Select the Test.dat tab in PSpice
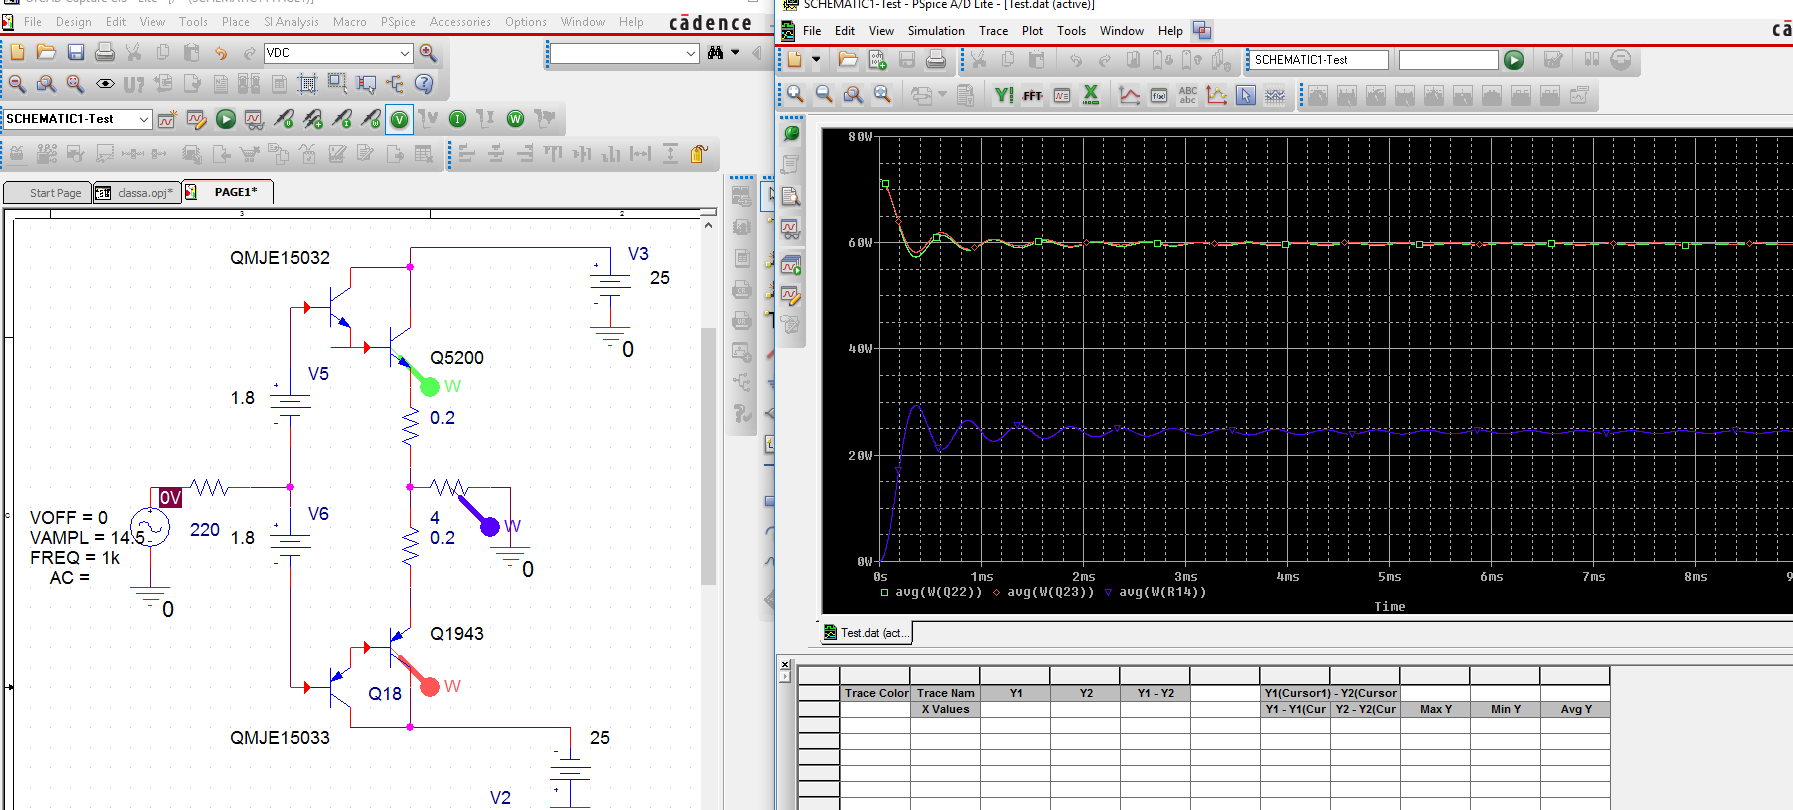 [866, 633]
